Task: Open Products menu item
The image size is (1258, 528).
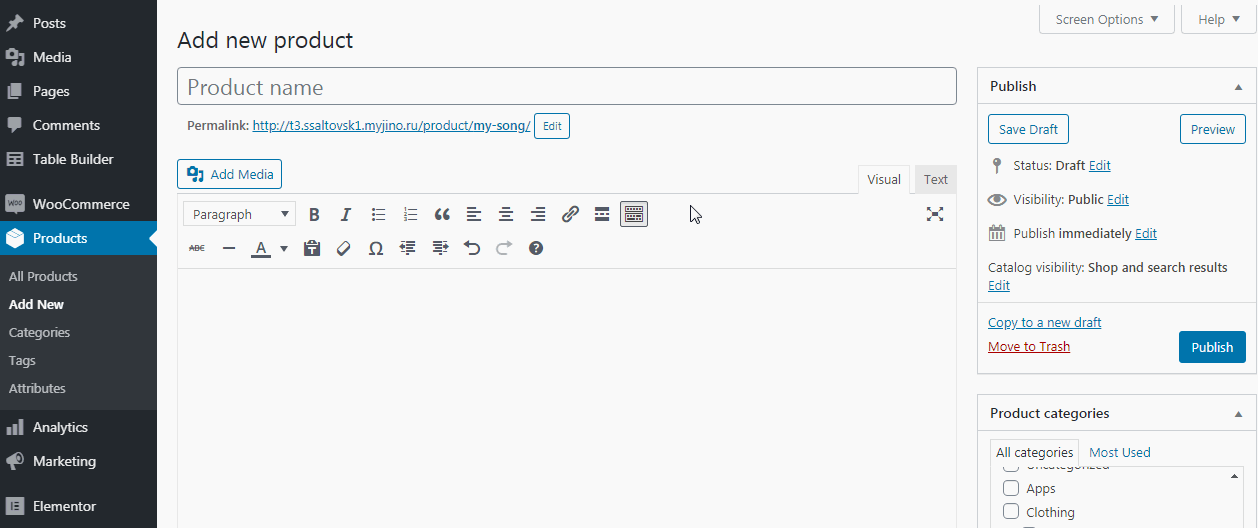Action: 78,238
